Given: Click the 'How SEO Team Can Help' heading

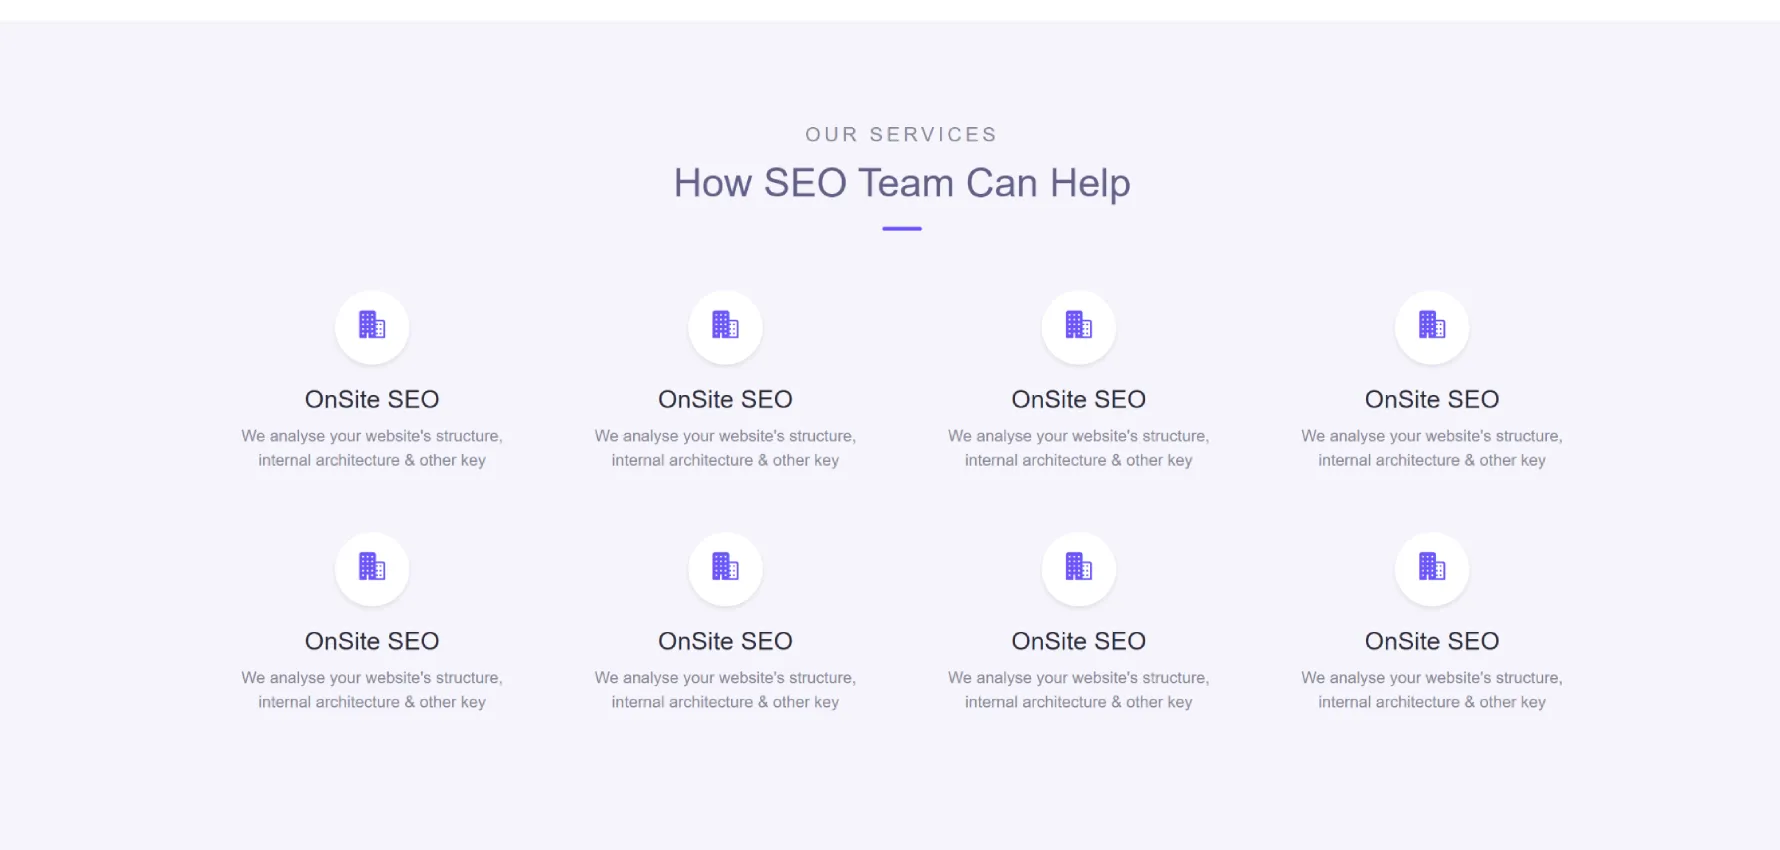Looking at the screenshot, I should tap(902, 183).
